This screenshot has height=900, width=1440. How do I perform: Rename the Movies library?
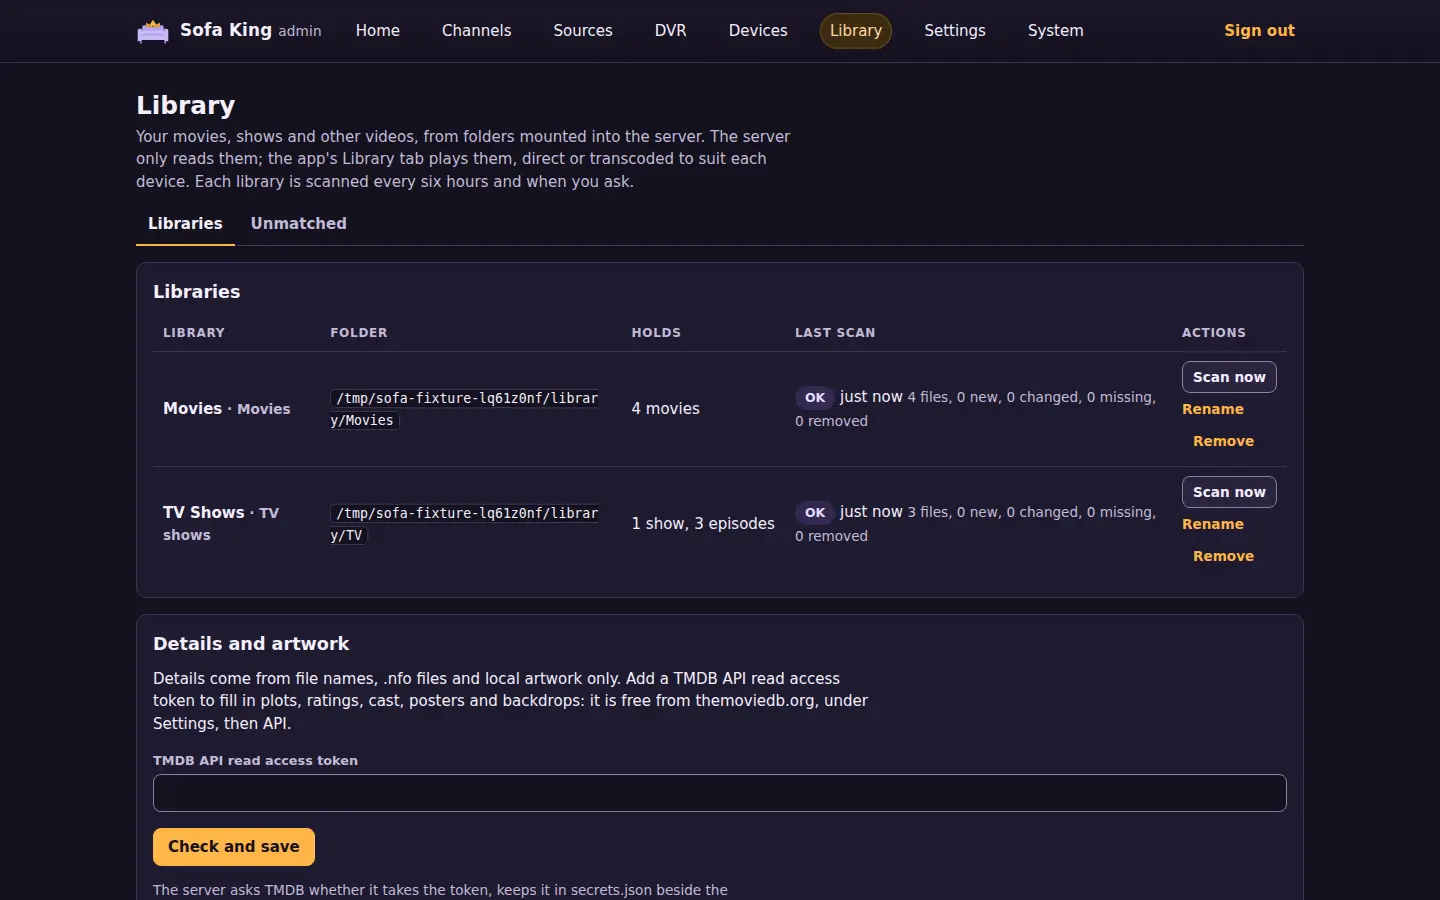pyautogui.click(x=1213, y=409)
